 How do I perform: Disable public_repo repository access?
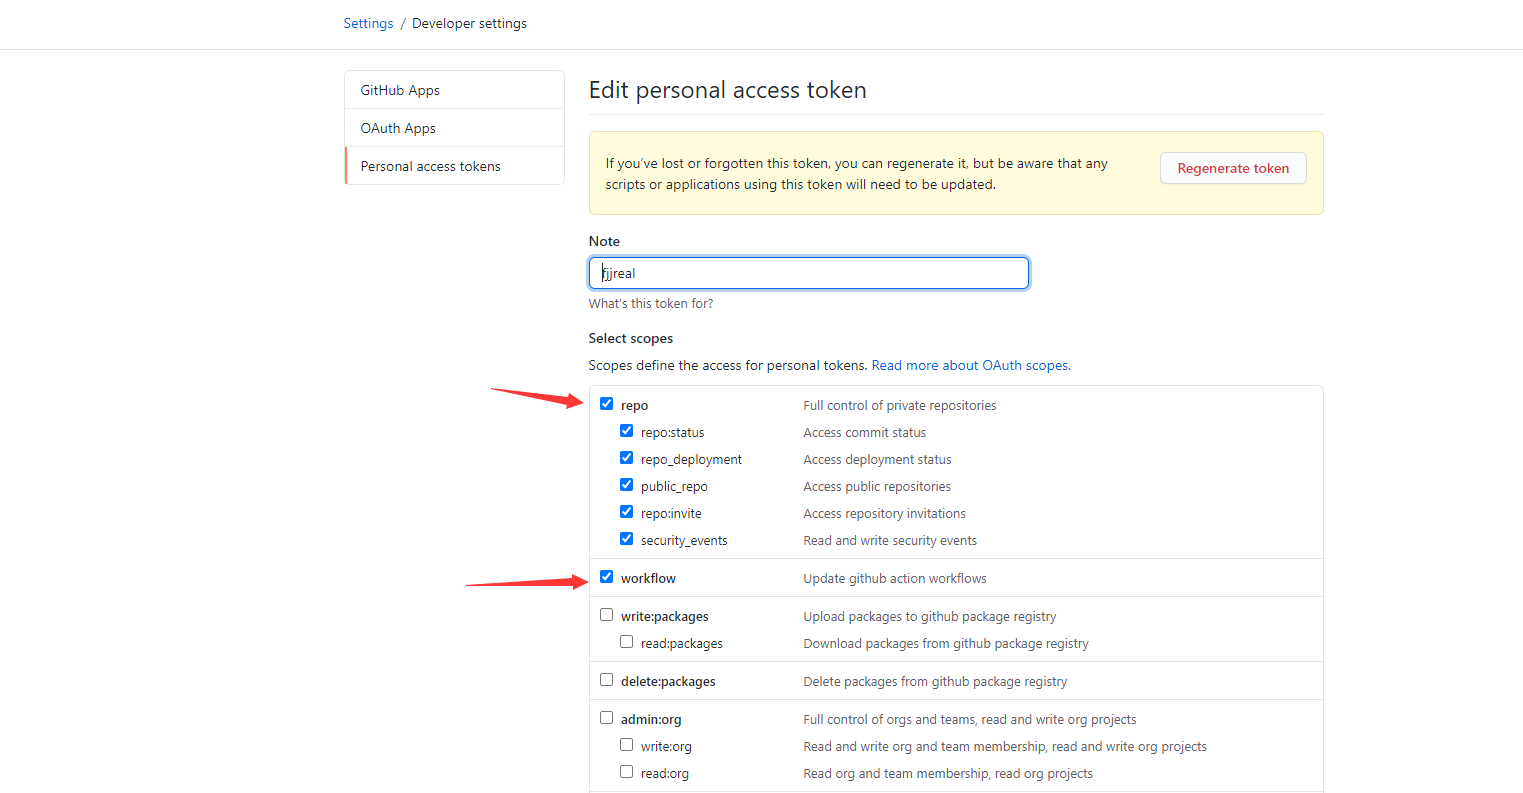[x=627, y=484]
